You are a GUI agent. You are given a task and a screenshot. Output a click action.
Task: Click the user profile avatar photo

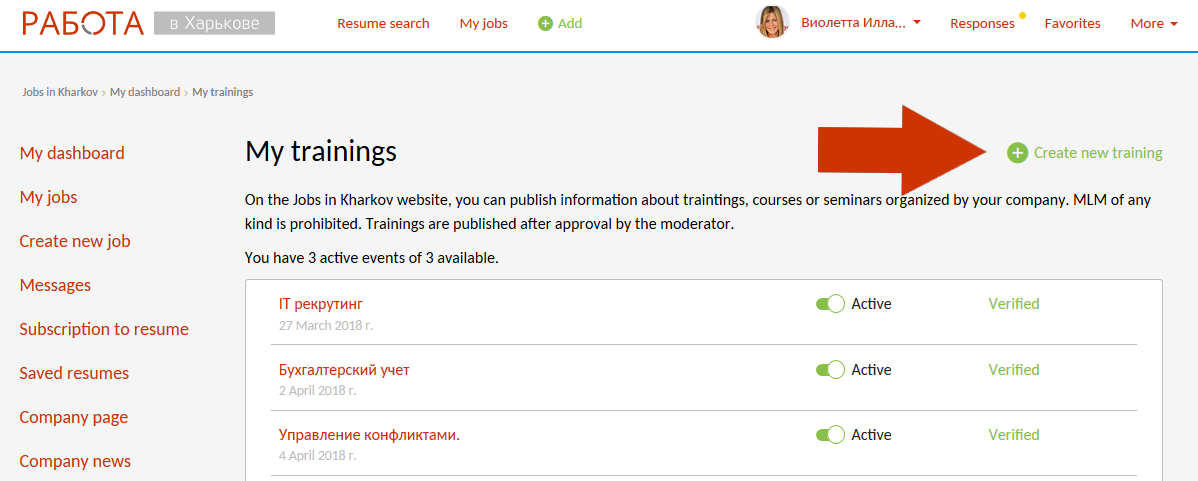[772, 22]
